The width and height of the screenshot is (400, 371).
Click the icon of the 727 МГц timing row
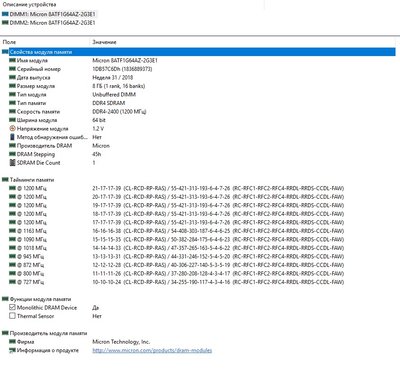(x=12, y=282)
